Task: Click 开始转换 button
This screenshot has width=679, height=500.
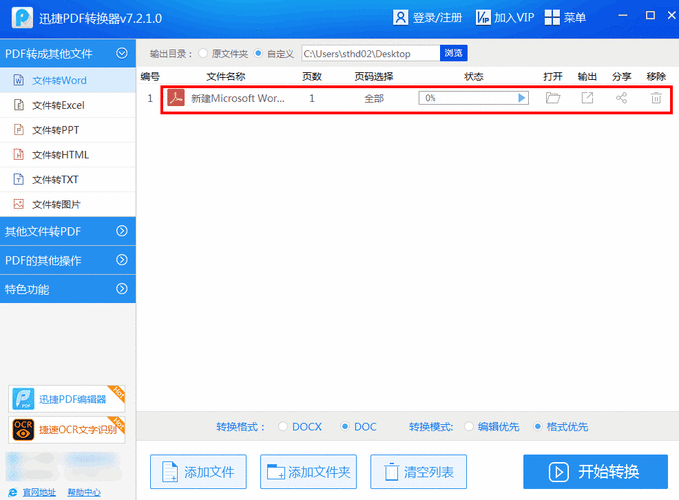Action: 595,471
